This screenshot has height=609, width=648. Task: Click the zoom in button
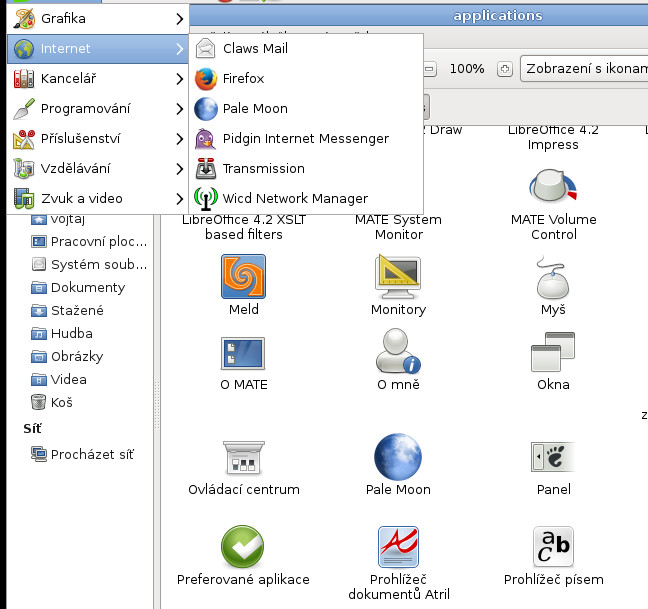point(505,69)
